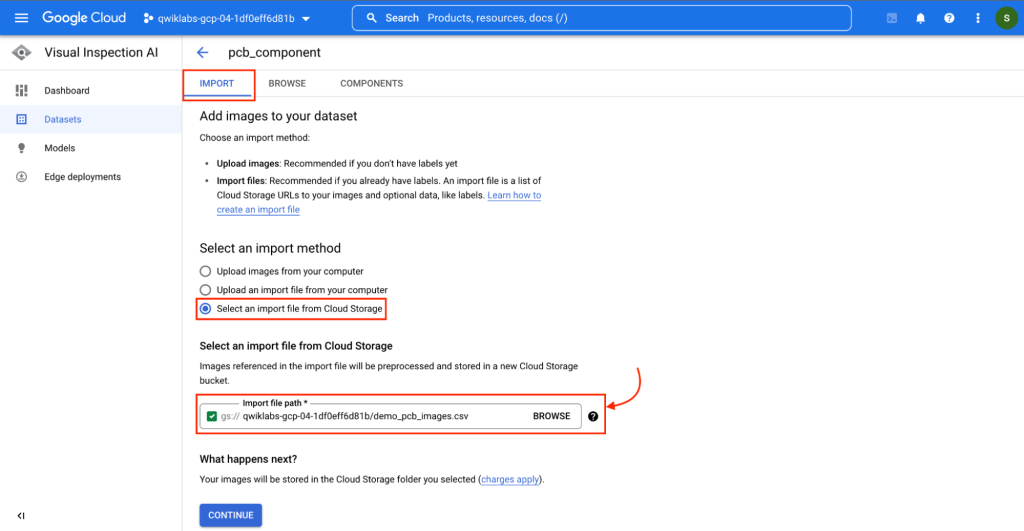The width and height of the screenshot is (1024, 531).
Task: Click the Add images to your dataset heading
Action: [x=278, y=116]
